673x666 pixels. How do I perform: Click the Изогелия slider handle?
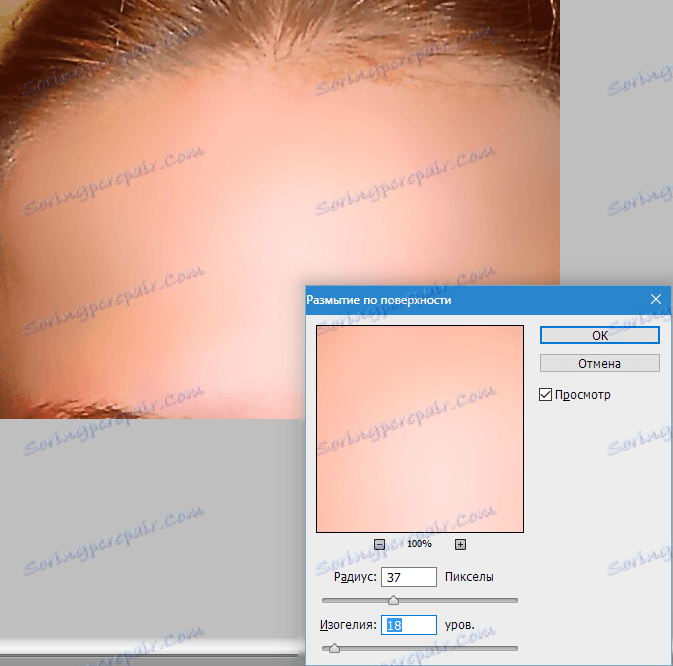coord(334,648)
